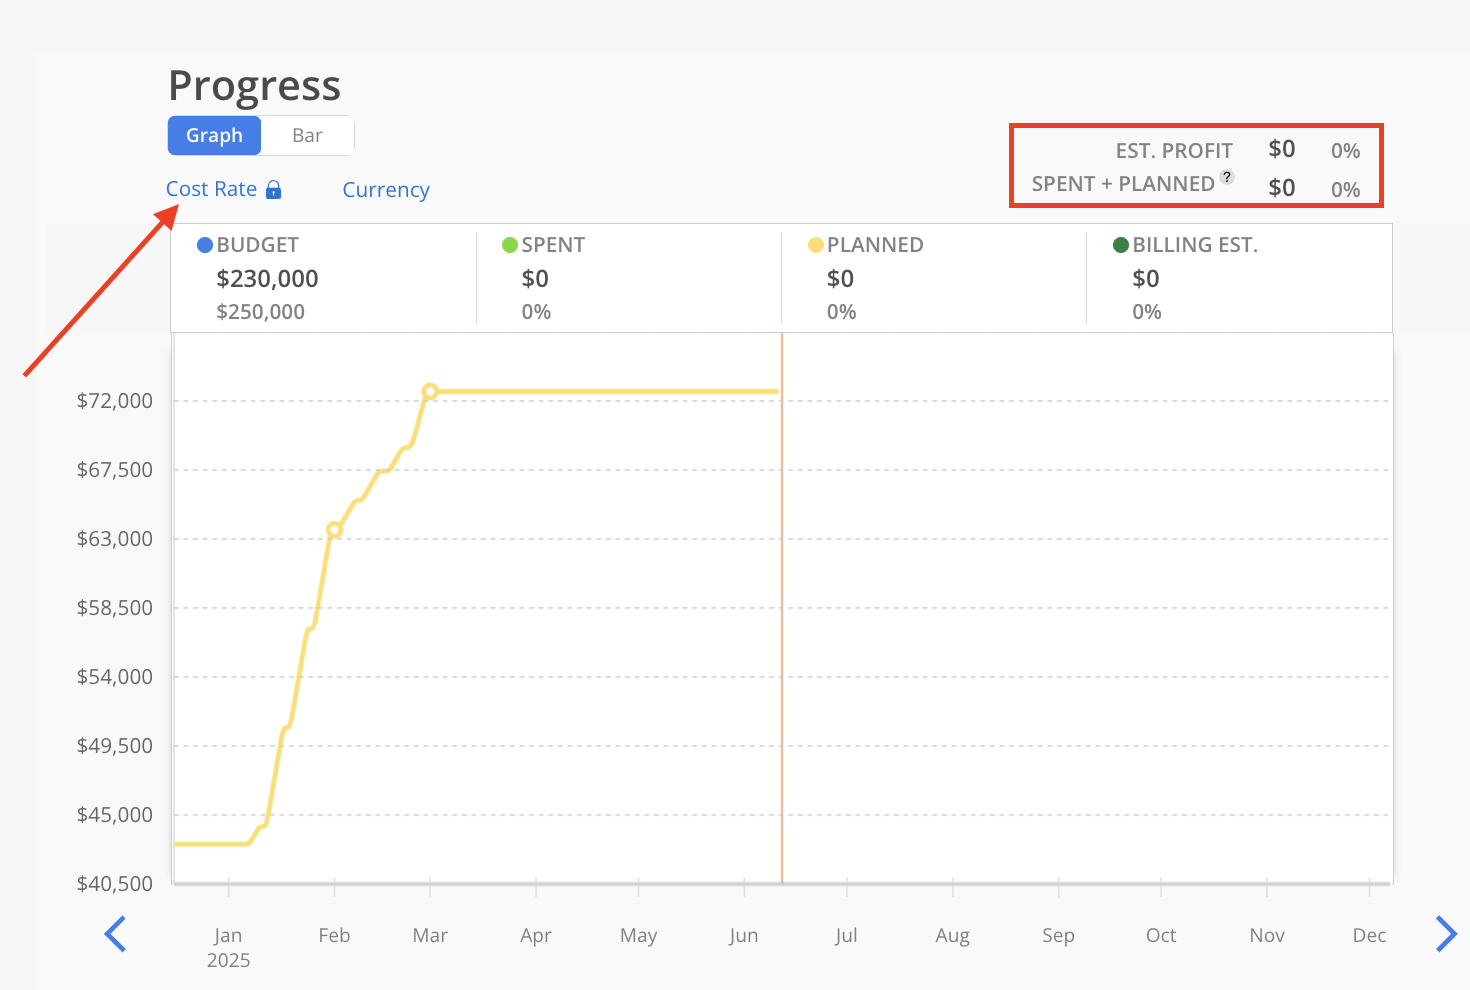
Task: Open the Currency link
Action: pos(386,190)
